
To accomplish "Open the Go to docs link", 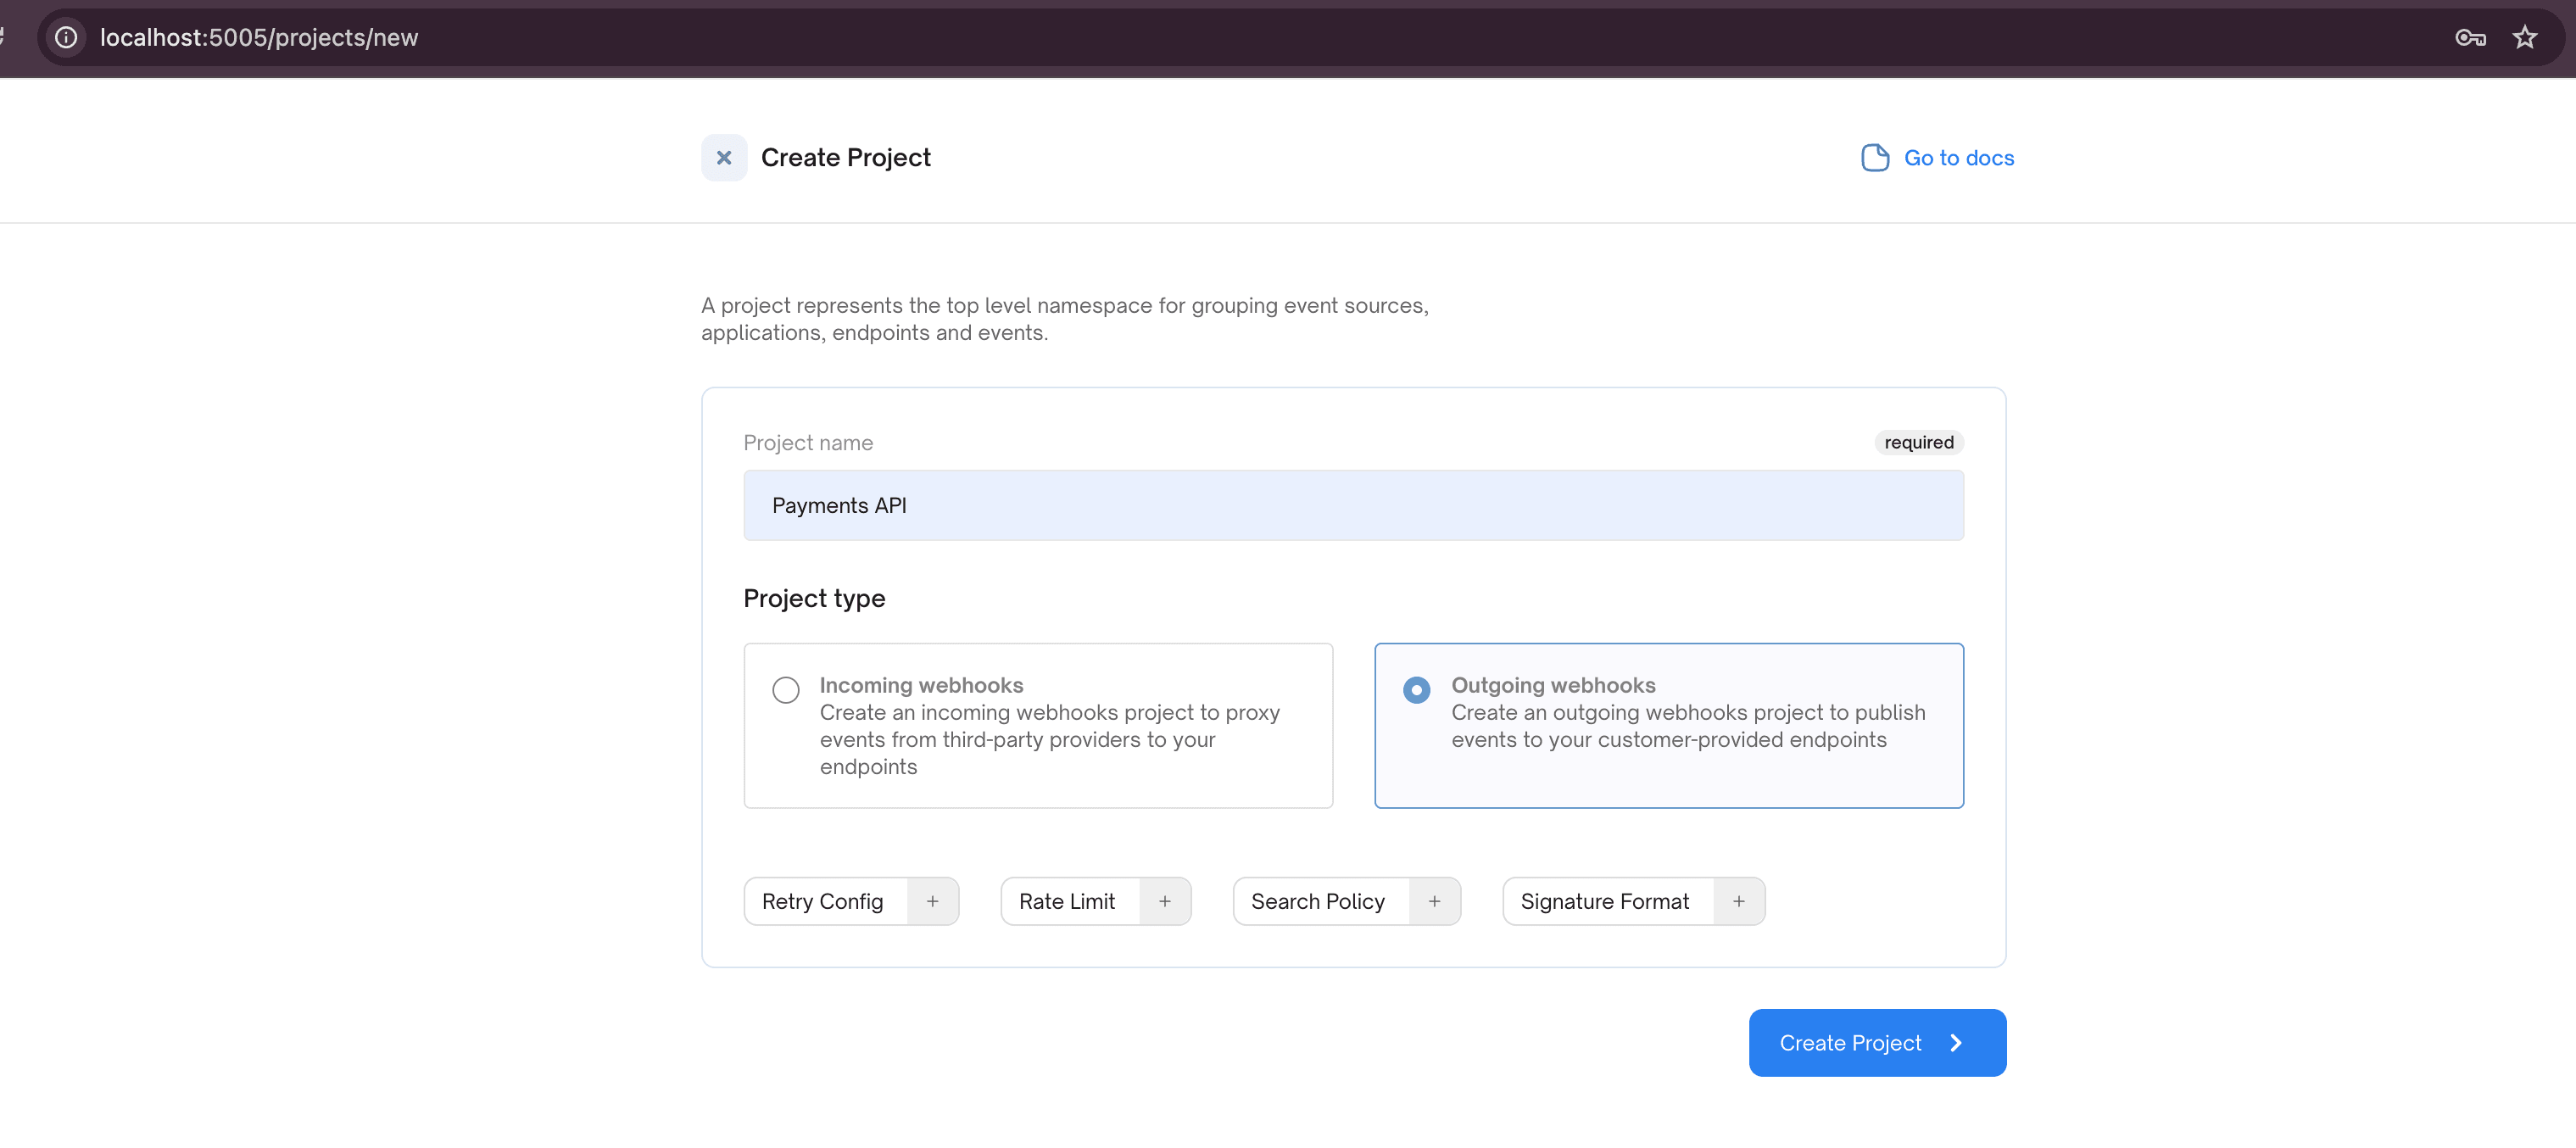I will point(1958,158).
